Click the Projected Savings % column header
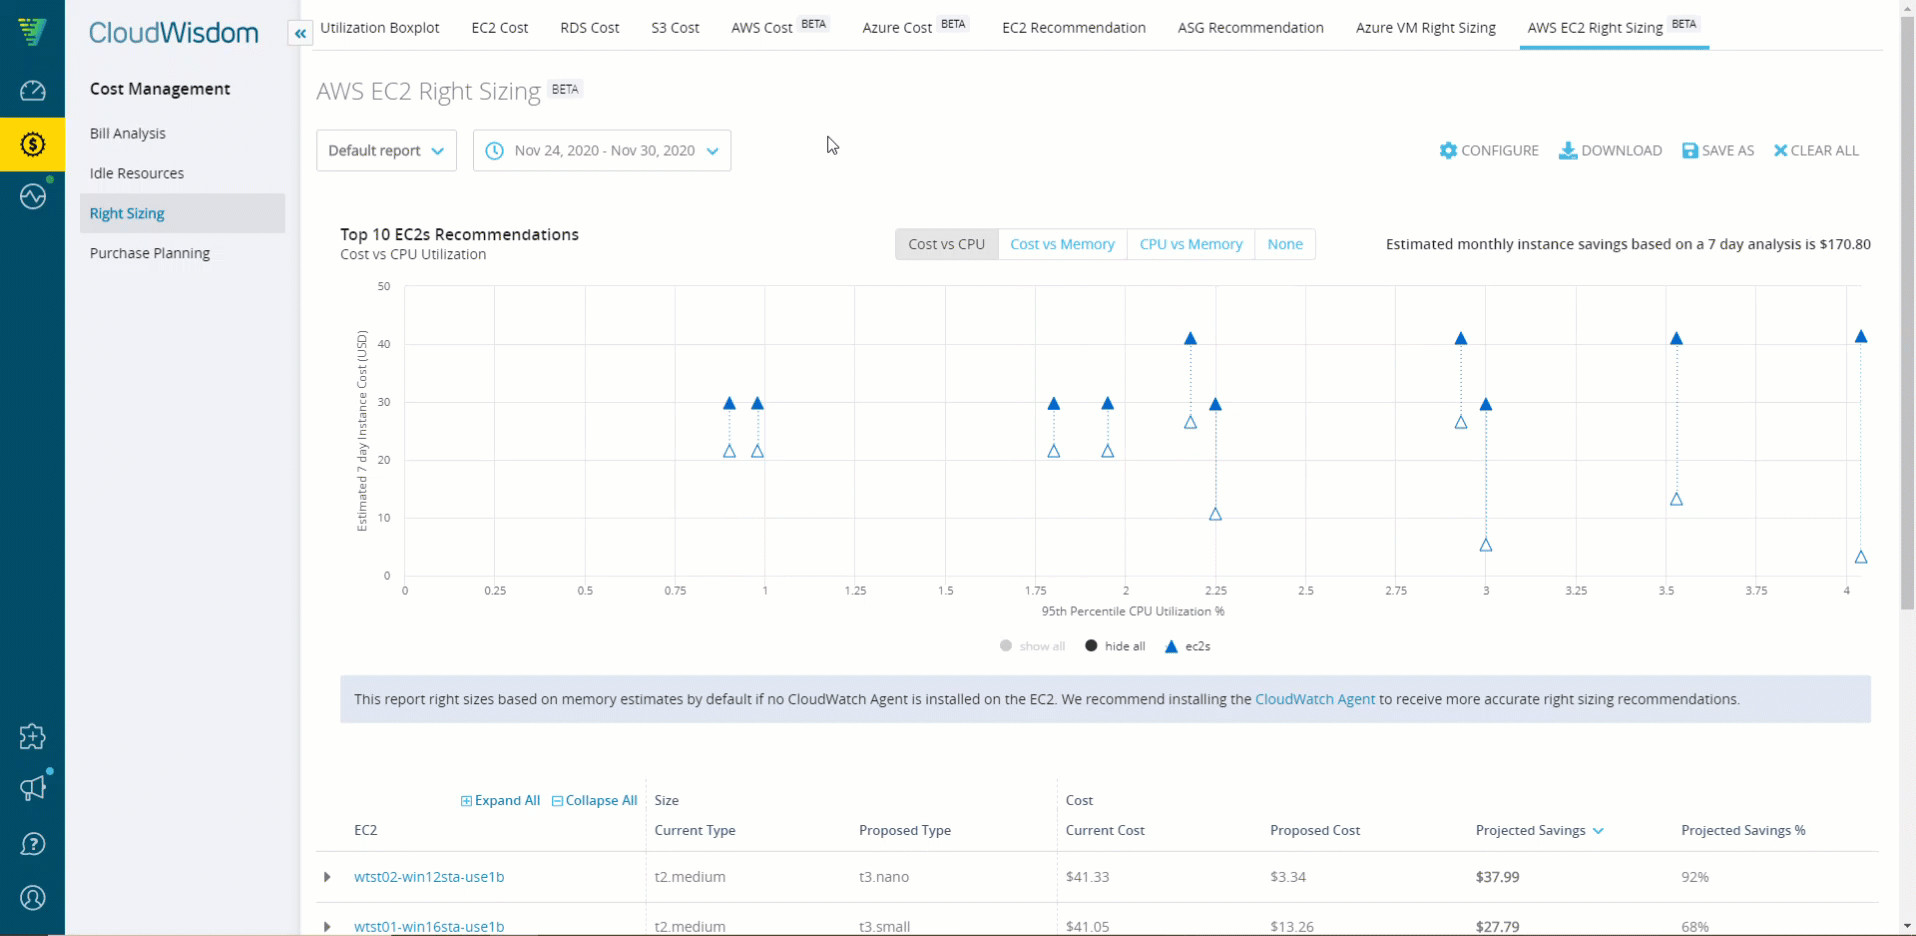 coord(1743,831)
